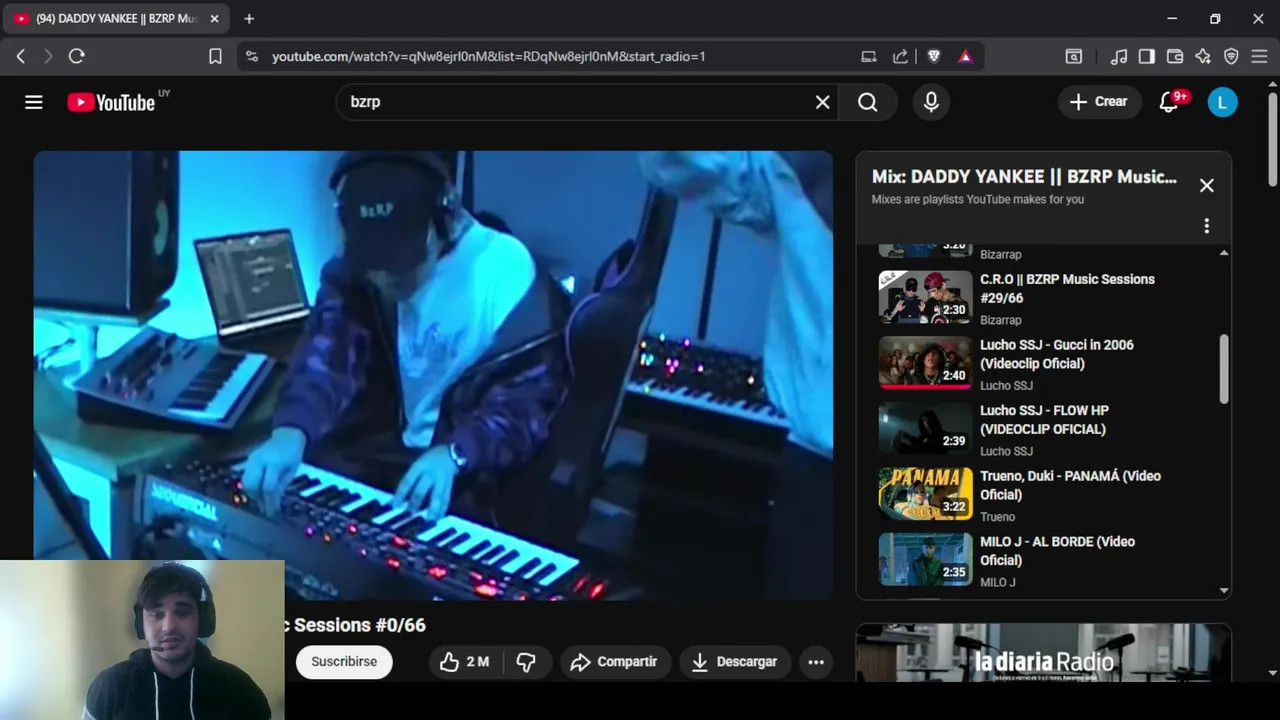Open Compartir share dialog
Screen dimensions: 1280x720
[614, 662]
